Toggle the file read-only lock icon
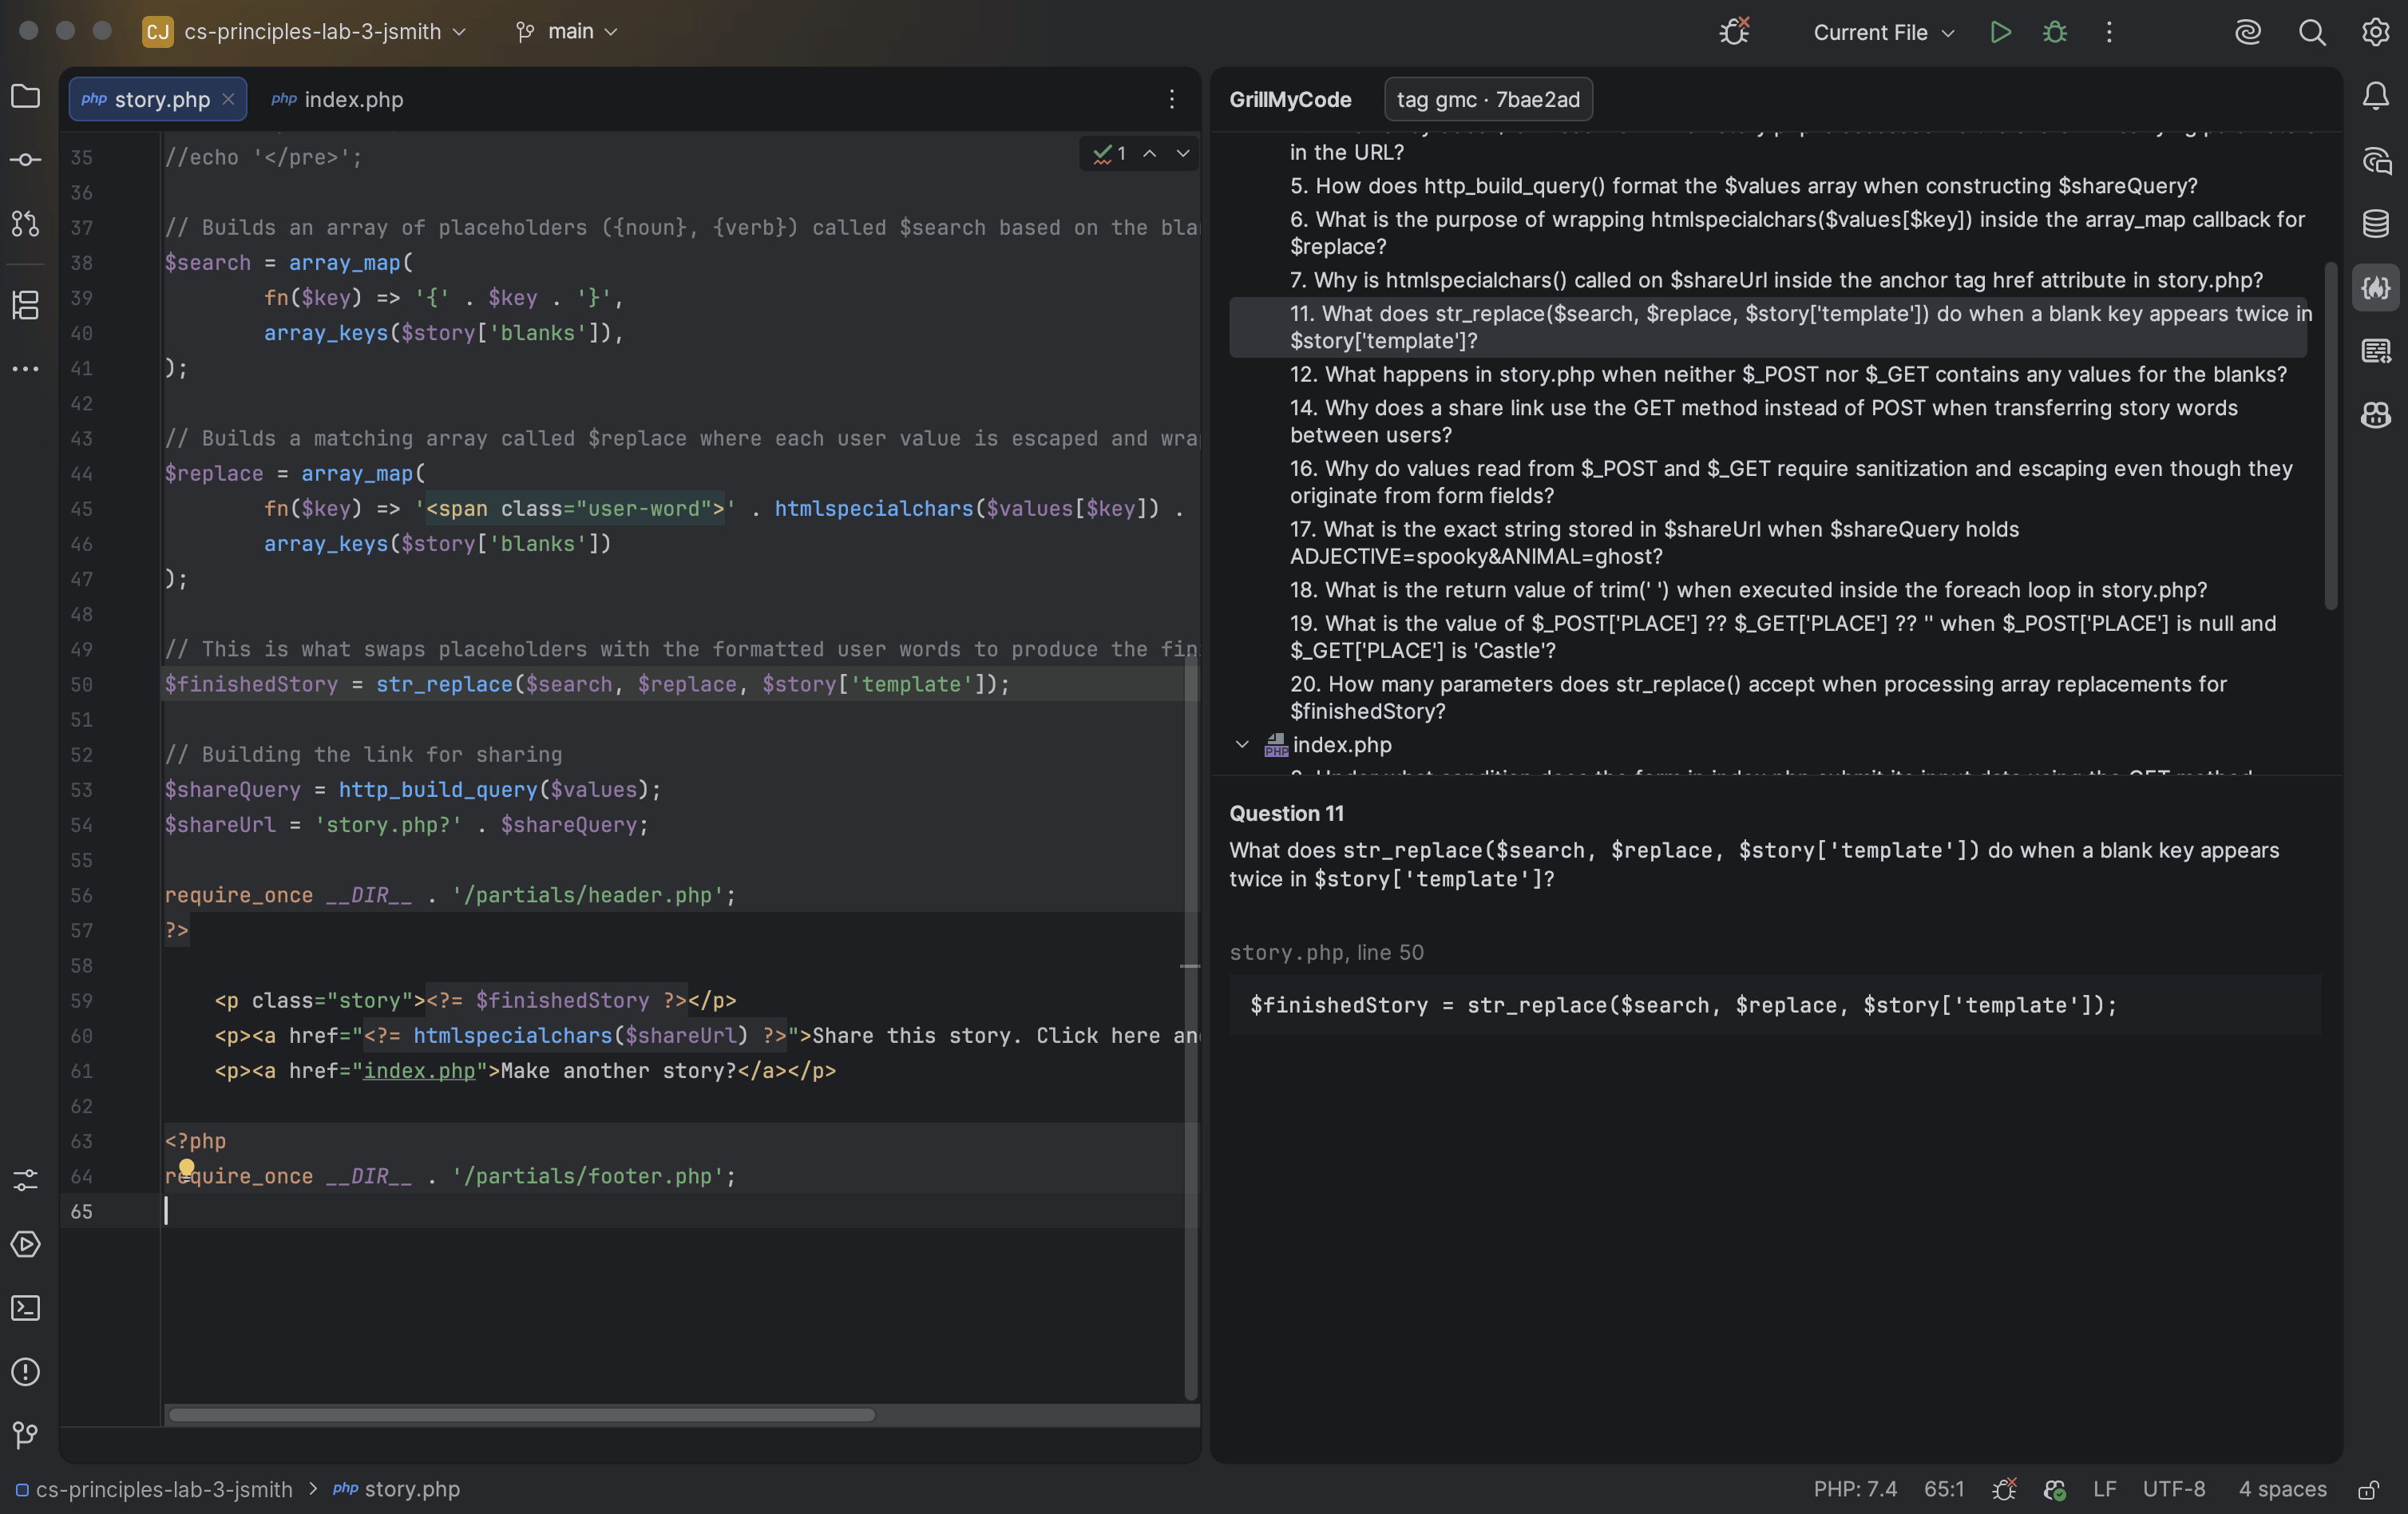The image size is (2408, 1514). coord(2368,1490)
